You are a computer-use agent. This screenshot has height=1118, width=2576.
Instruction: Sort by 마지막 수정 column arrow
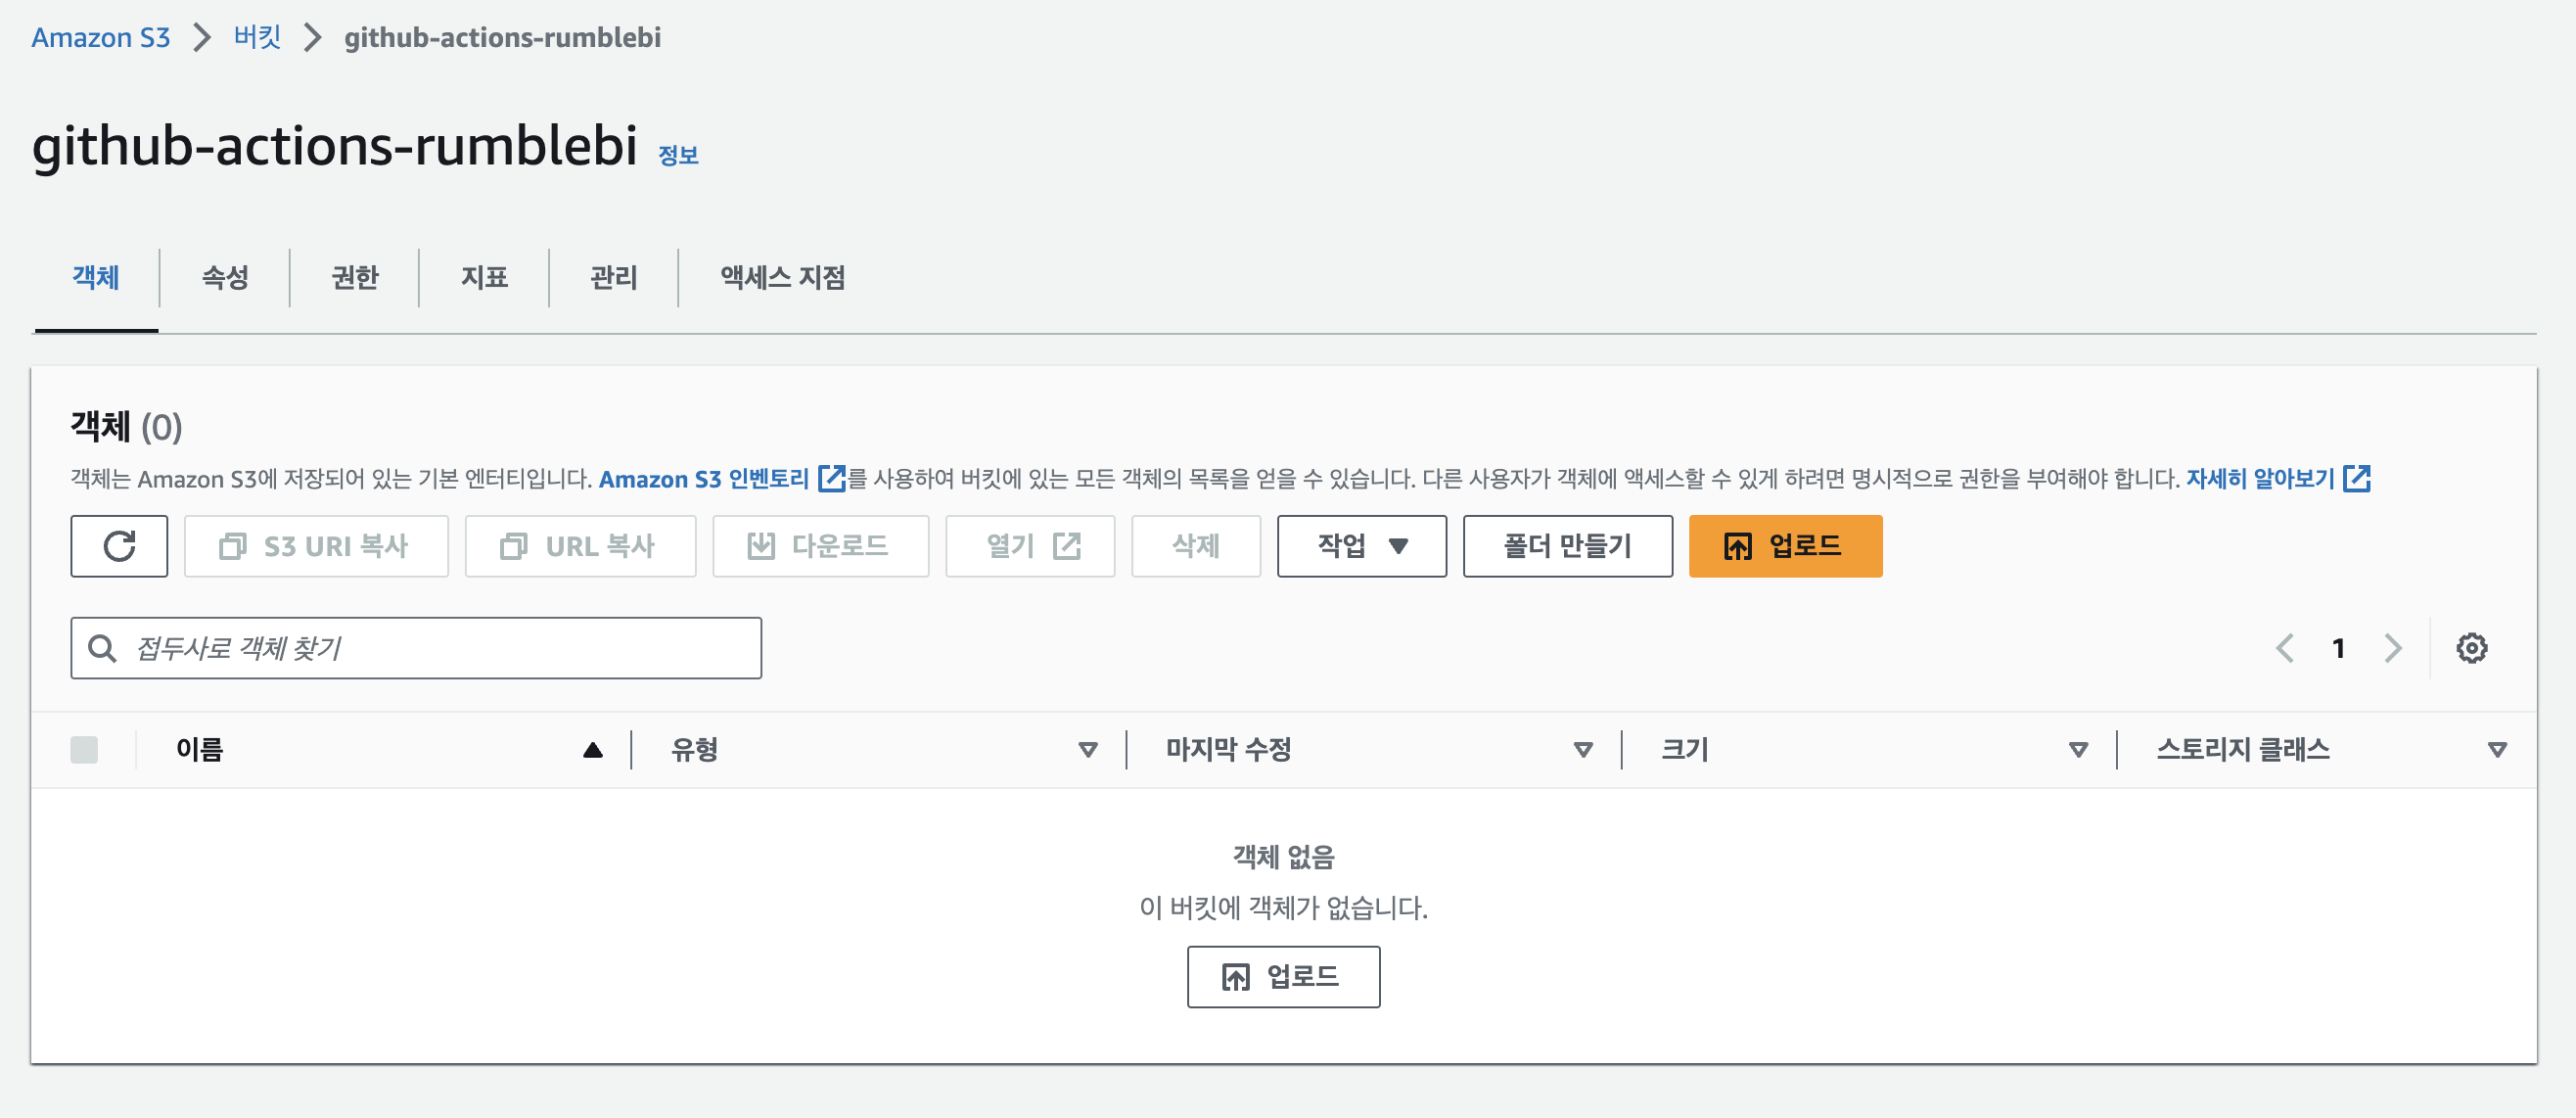click(x=1583, y=750)
